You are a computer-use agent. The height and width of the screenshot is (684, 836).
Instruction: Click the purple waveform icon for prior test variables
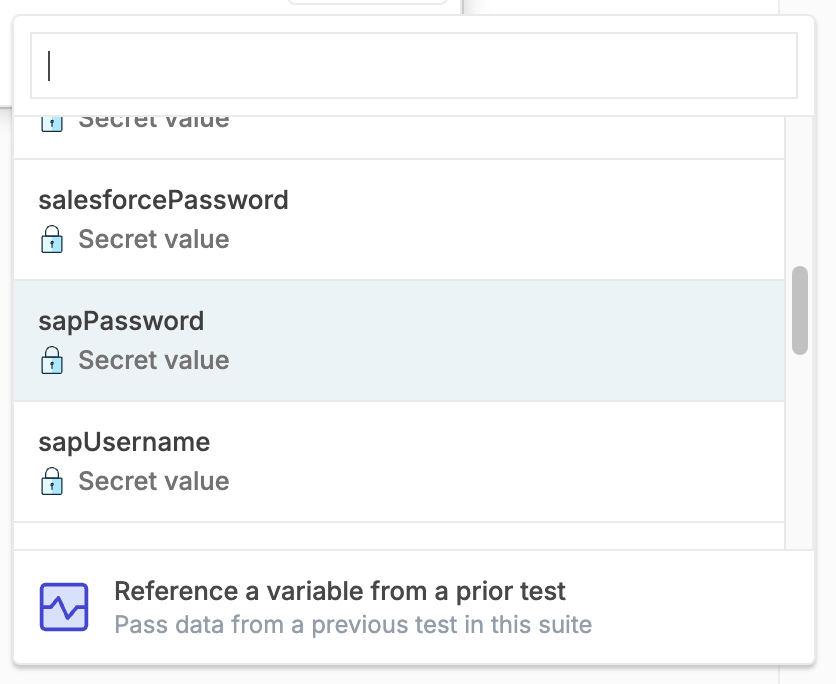click(x=61, y=606)
